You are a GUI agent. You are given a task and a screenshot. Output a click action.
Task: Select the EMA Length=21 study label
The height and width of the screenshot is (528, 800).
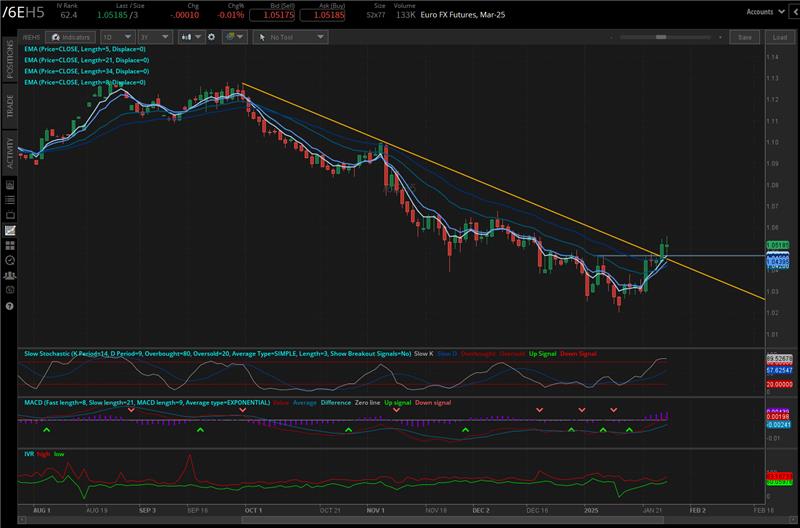tap(87, 60)
